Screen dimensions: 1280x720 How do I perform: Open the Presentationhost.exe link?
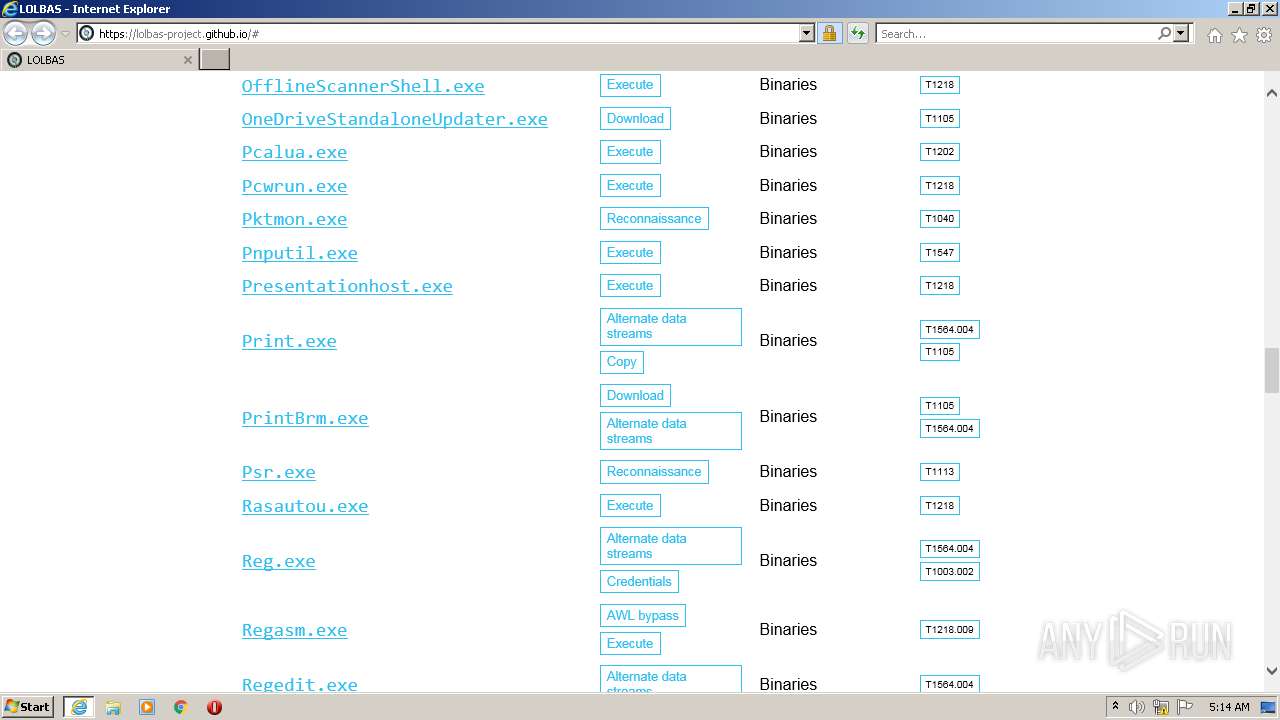pos(347,286)
